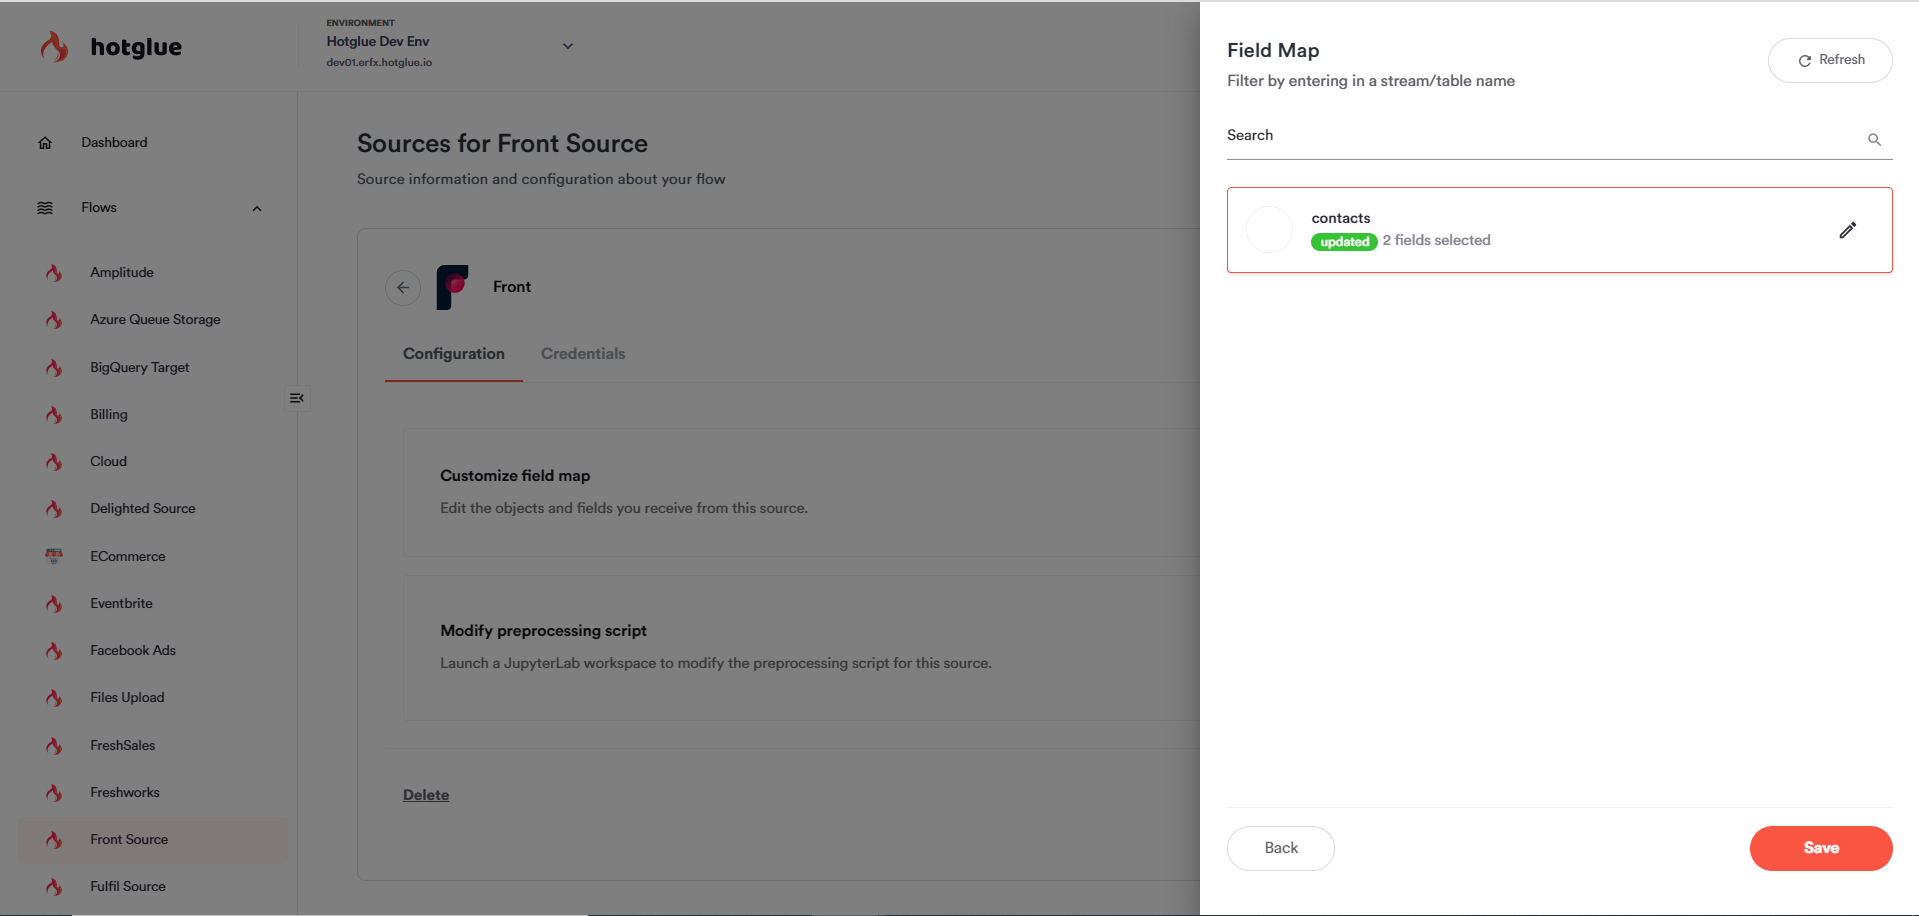Click the Eventbrite flame icon

pos(54,604)
